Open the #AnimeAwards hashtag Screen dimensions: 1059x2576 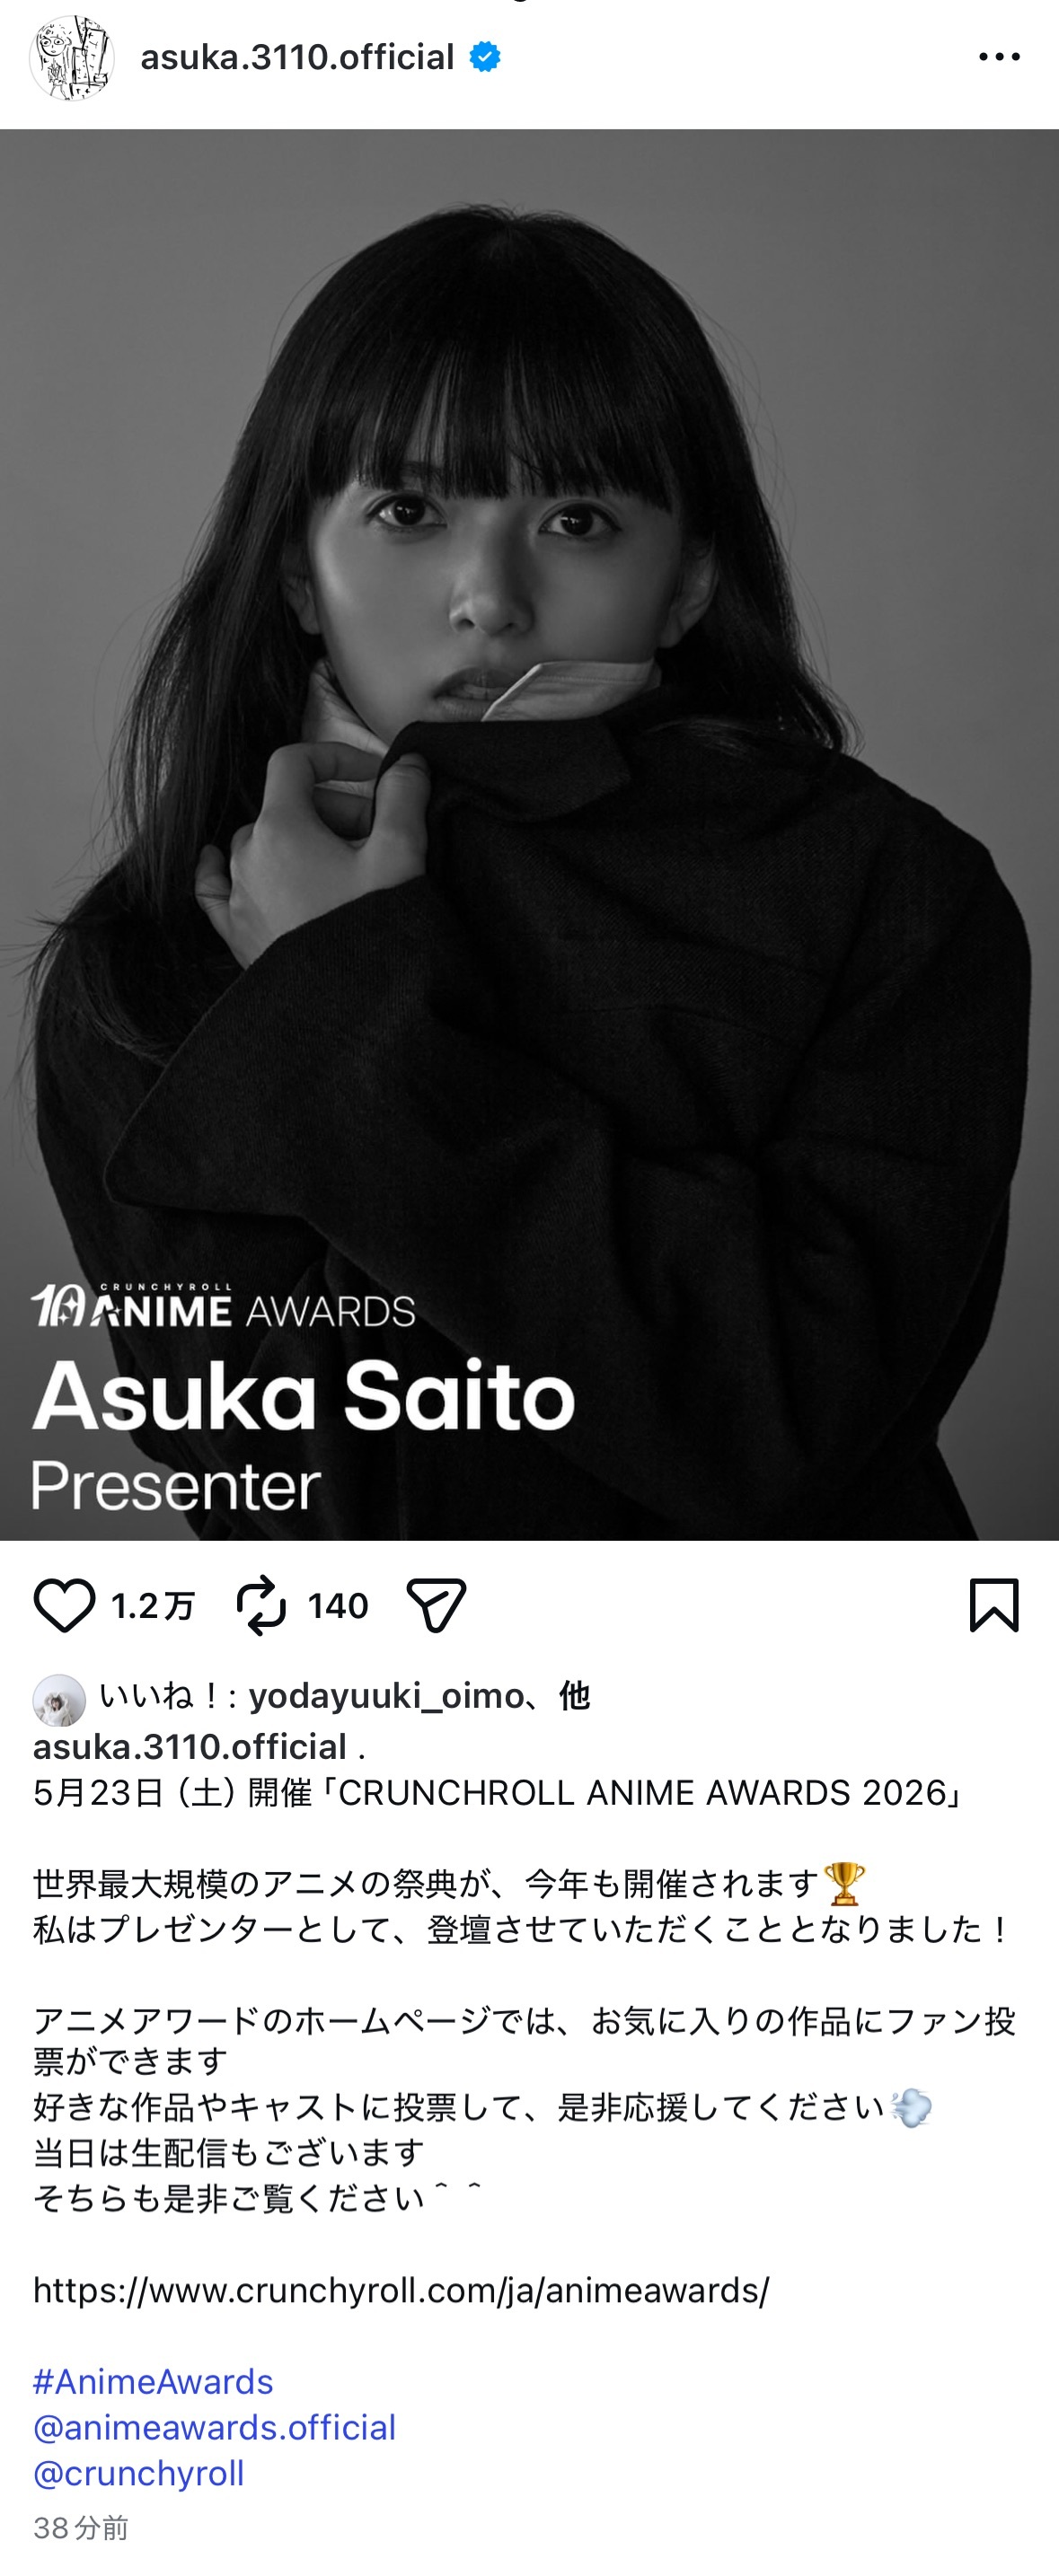153,2381
